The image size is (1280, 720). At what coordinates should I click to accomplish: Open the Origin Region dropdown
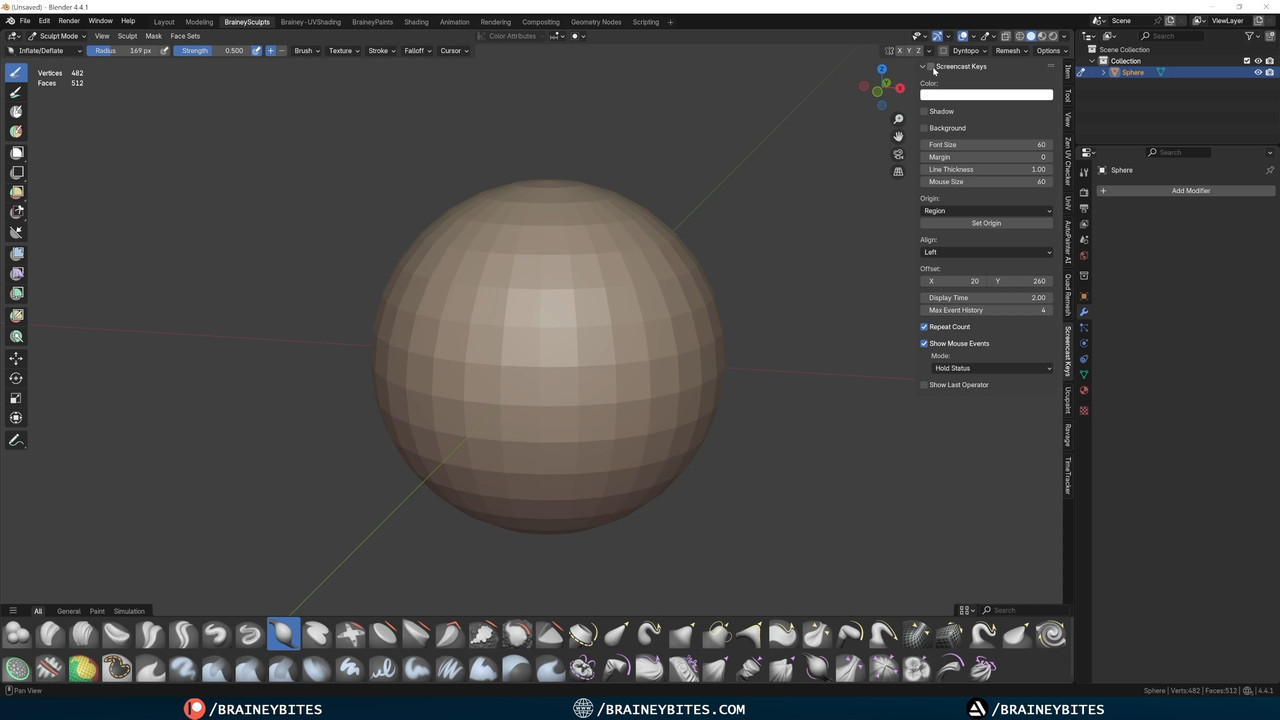pyautogui.click(x=986, y=211)
